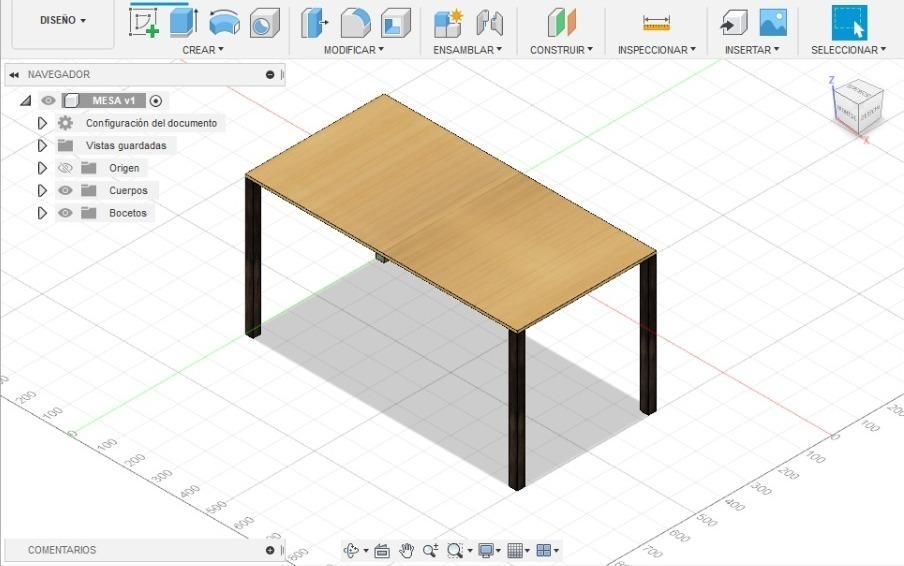Collapse the NAVEGADOR panel arrows
The height and width of the screenshot is (566, 904).
click(14, 74)
